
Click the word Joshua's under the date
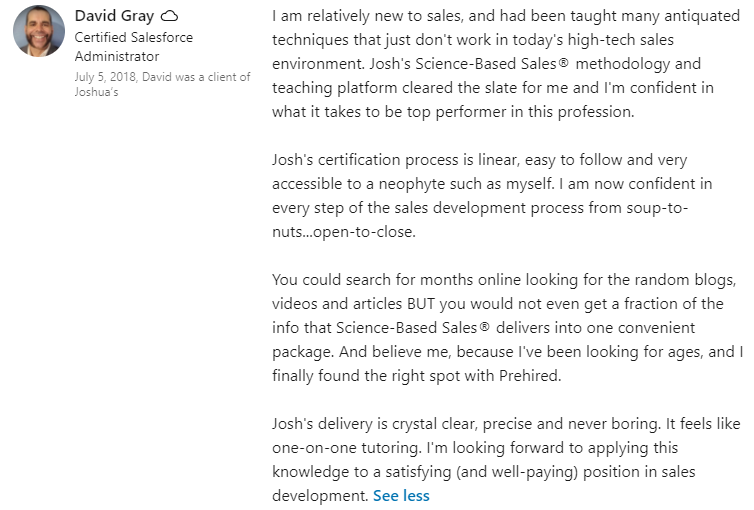[97, 91]
